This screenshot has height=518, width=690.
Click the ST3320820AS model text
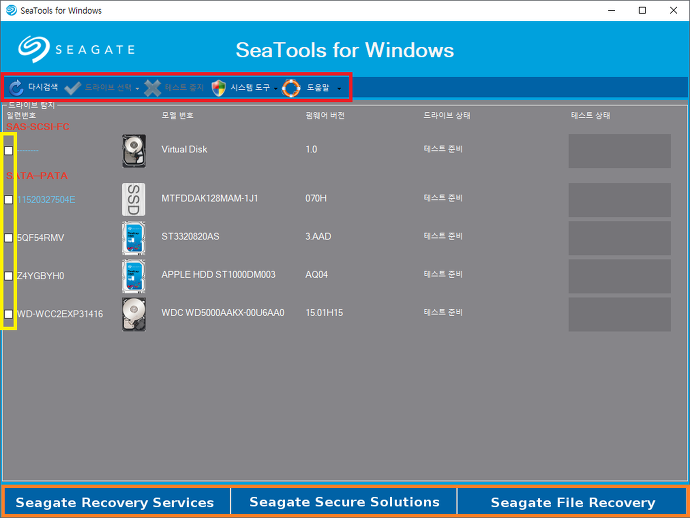point(190,236)
